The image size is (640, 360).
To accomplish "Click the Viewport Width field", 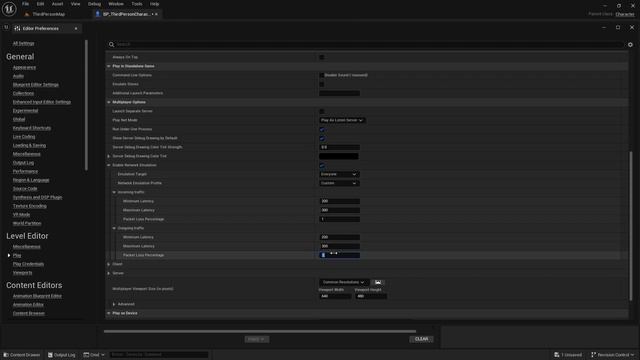I will click(335, 296).
